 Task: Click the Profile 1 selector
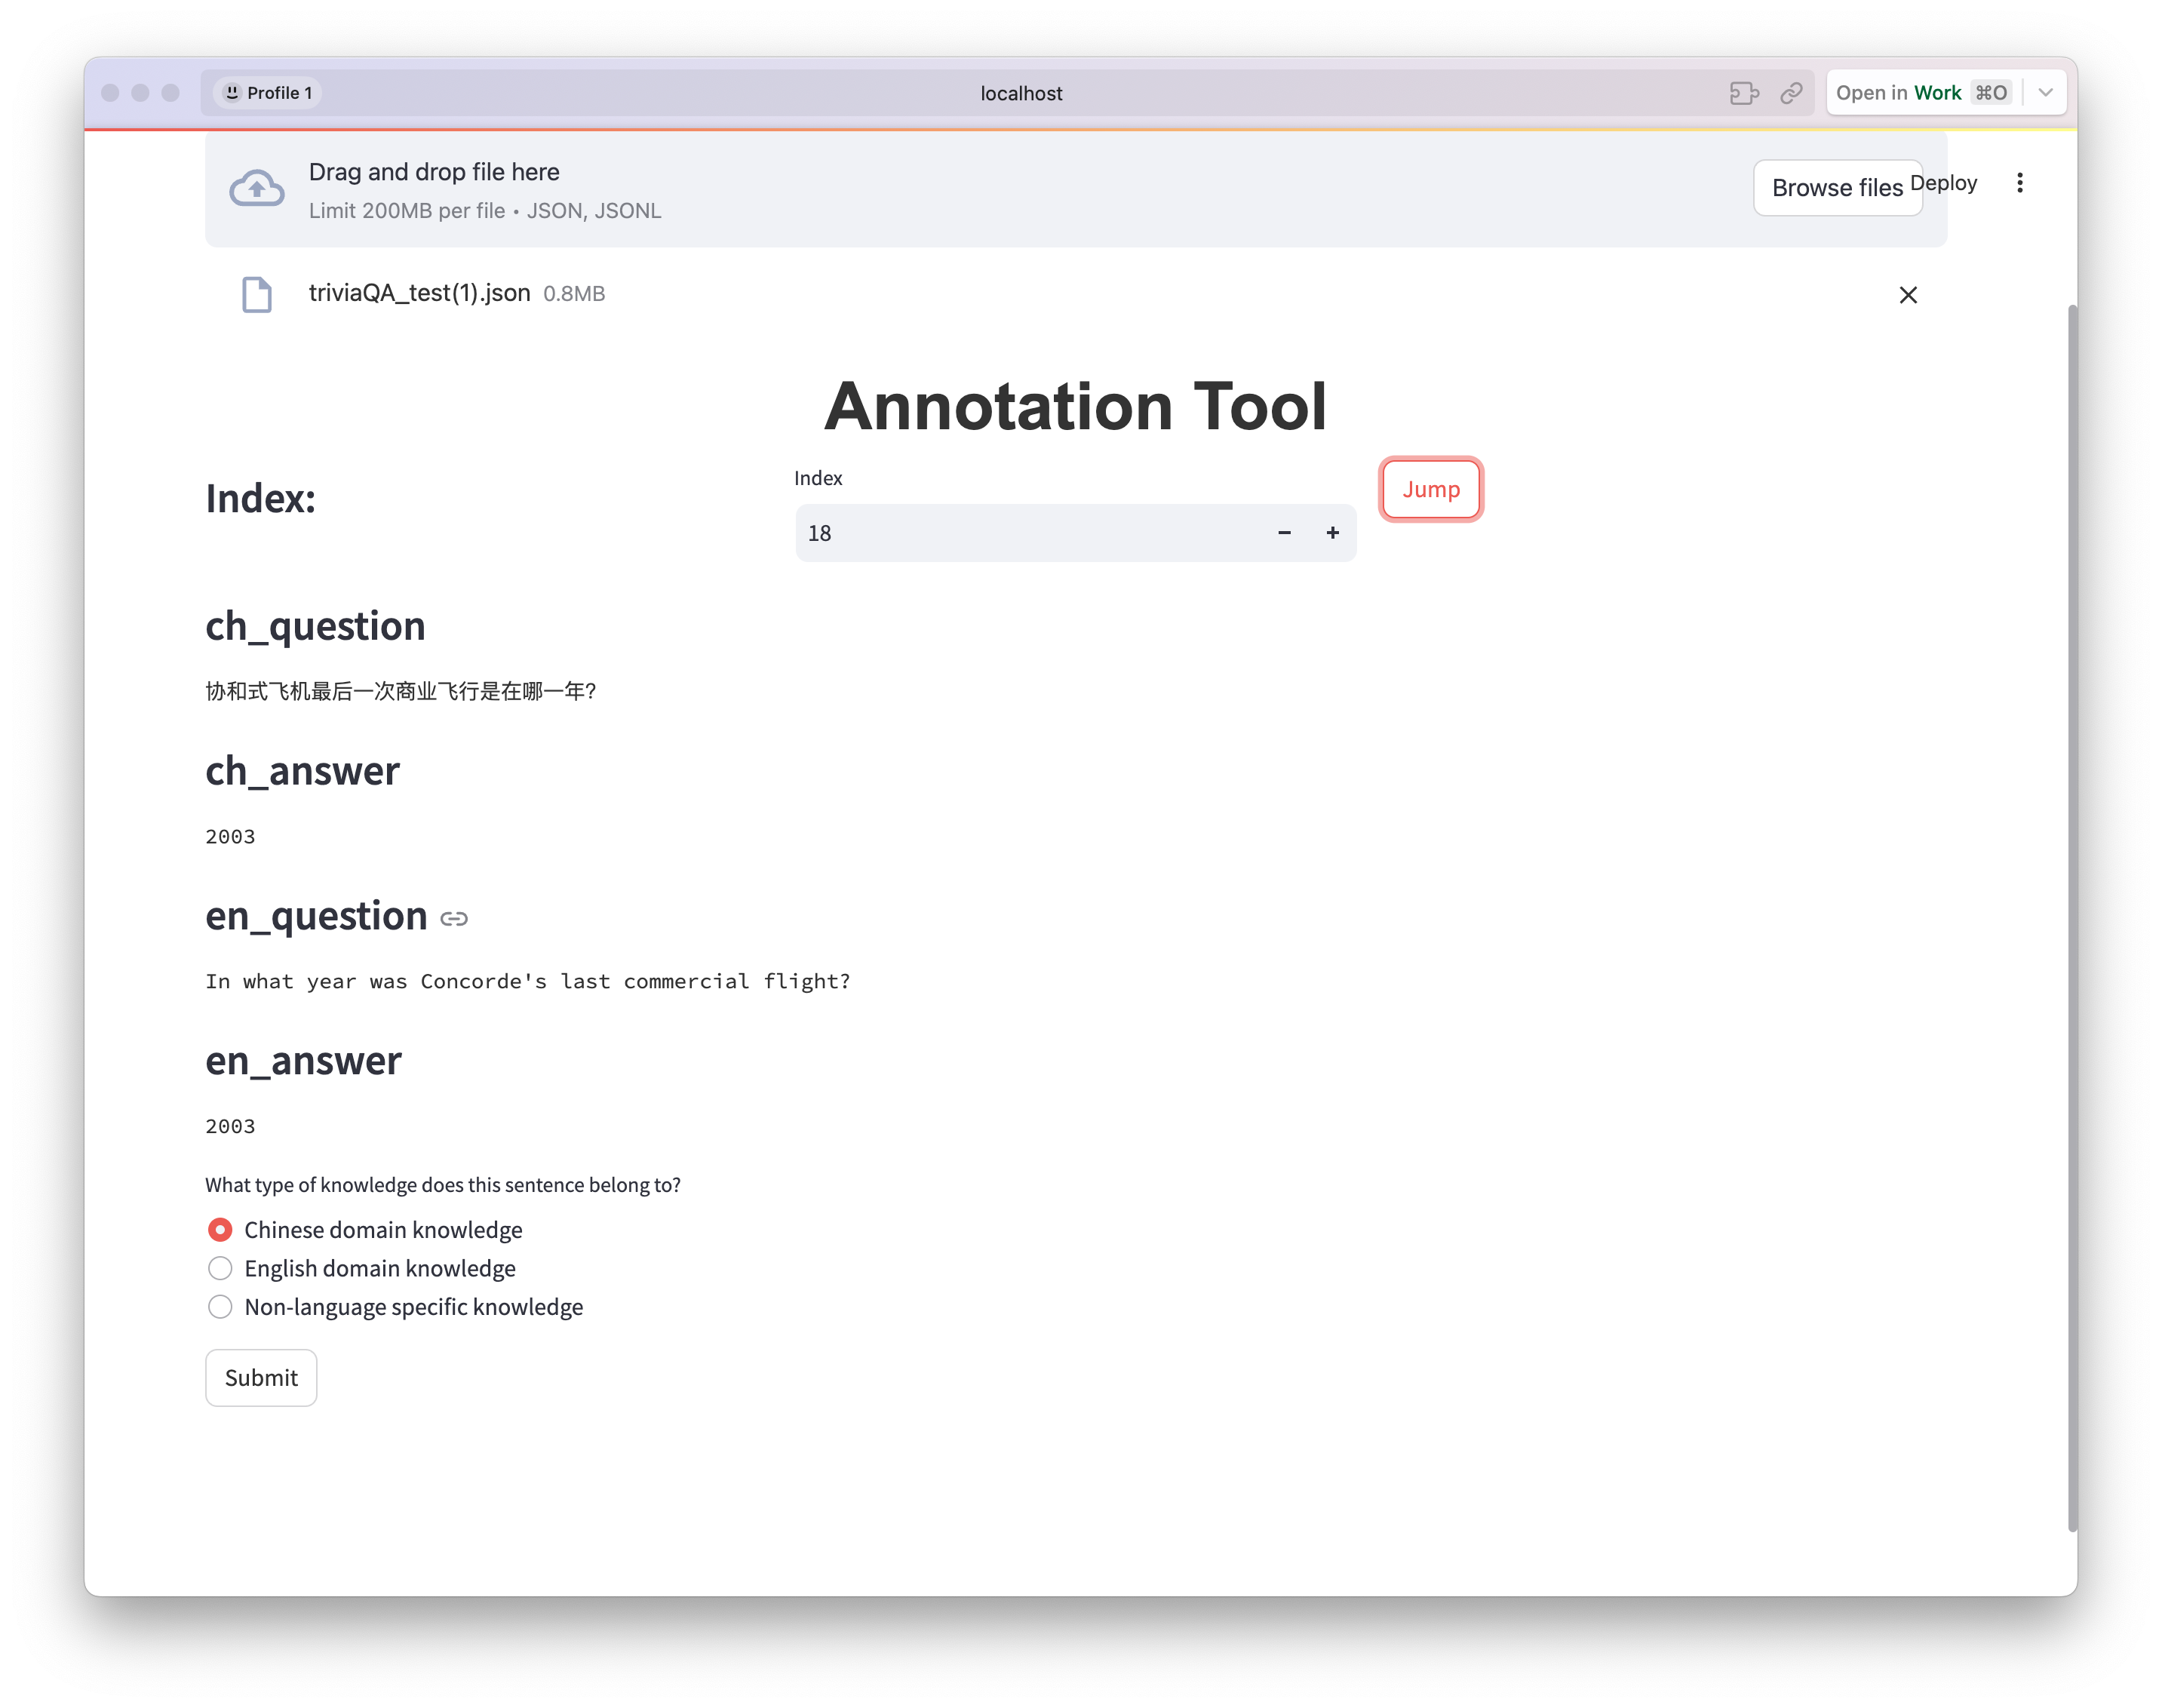268,93
